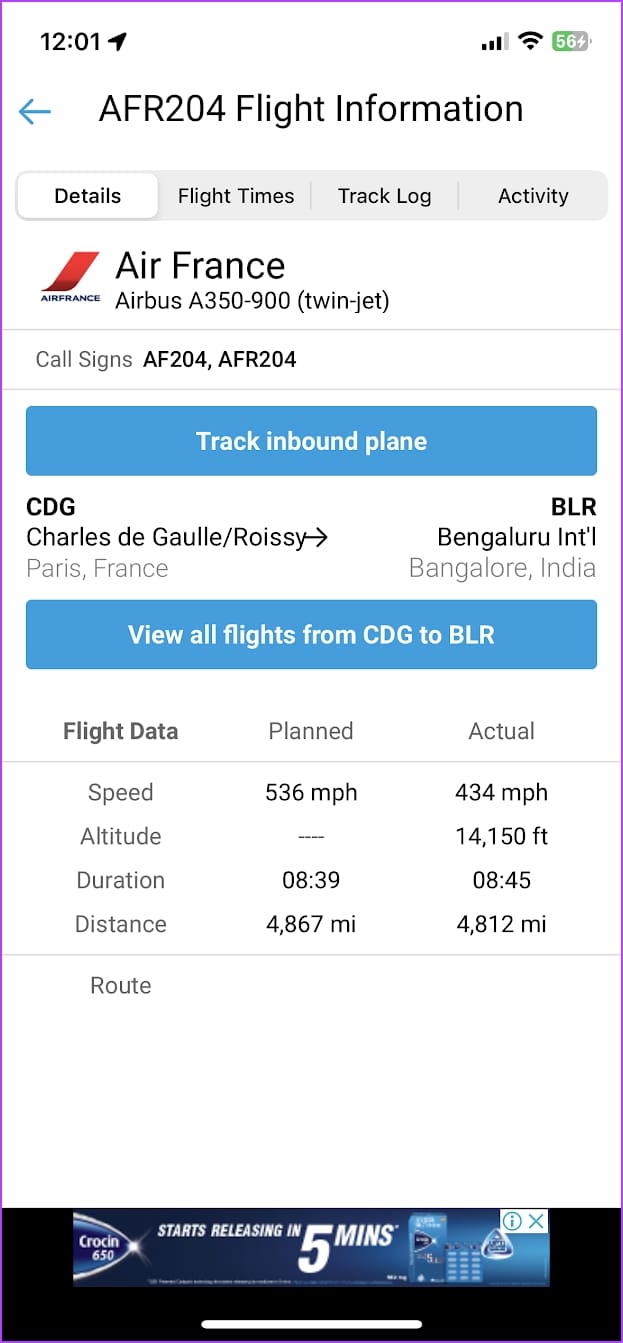
Task: Tap the location arrow beside clock
Action: (x=118, y=41)
